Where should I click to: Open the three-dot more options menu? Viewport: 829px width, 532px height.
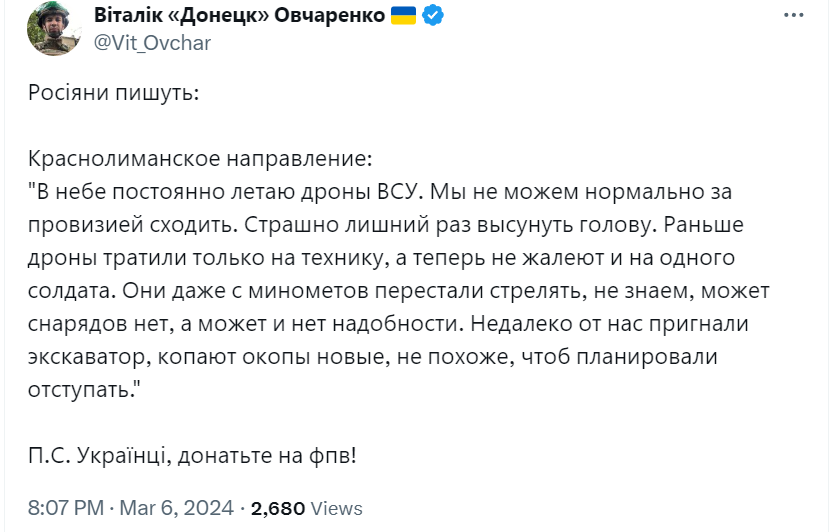[x=793, y=15]
